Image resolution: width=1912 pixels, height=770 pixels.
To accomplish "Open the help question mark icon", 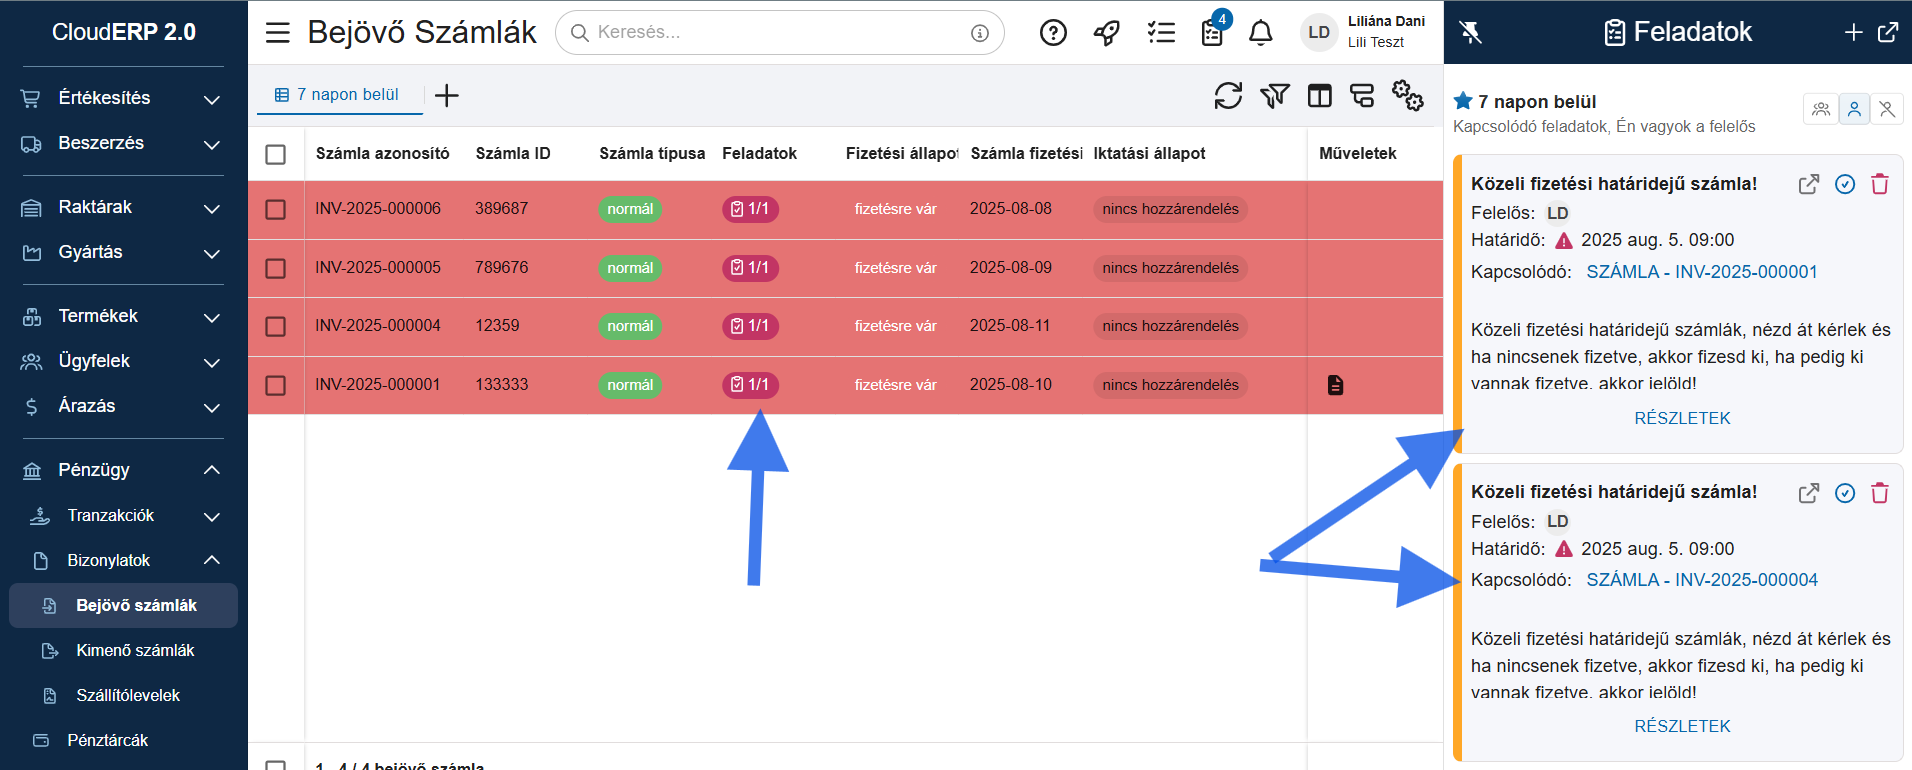I will [1053, 33].
